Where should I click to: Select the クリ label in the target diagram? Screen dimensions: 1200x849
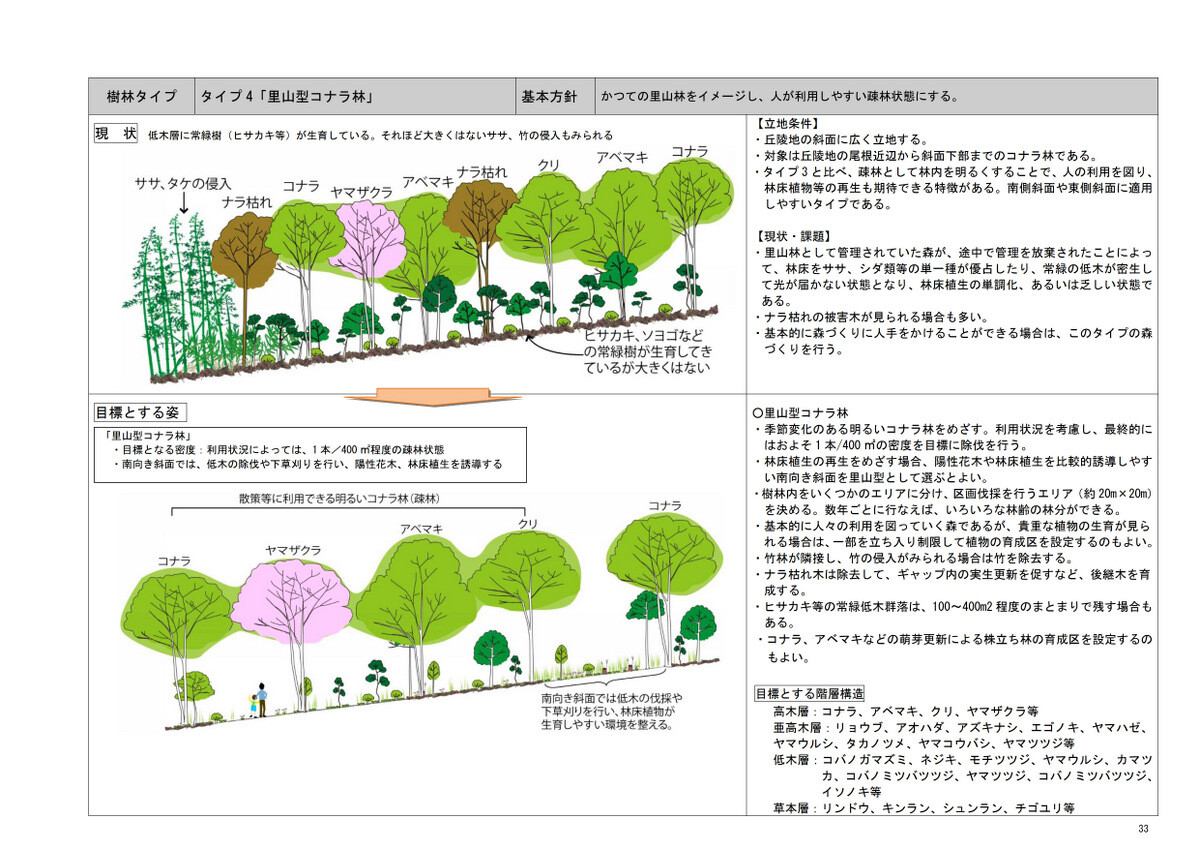527,523
